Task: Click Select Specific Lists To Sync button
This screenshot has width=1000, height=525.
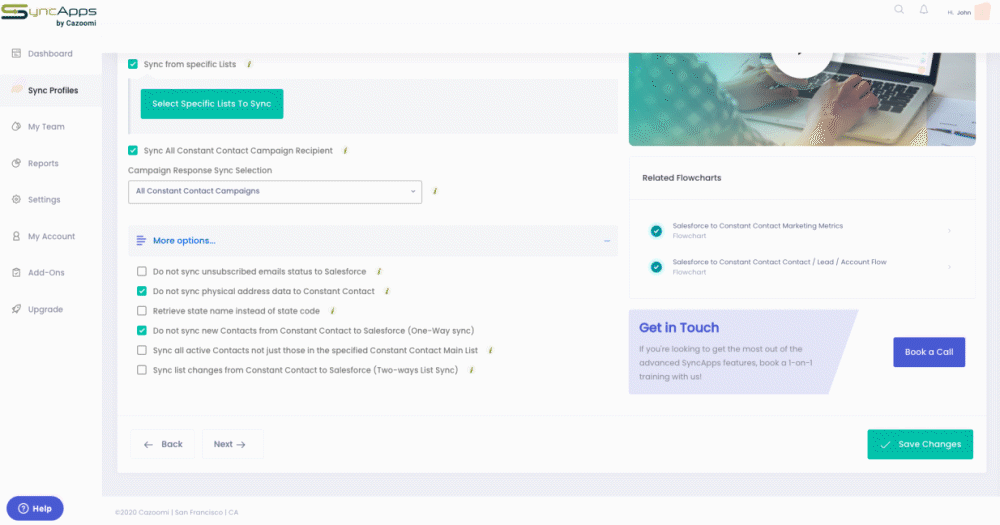Action: pyautogui.click(x=212, y=103)
